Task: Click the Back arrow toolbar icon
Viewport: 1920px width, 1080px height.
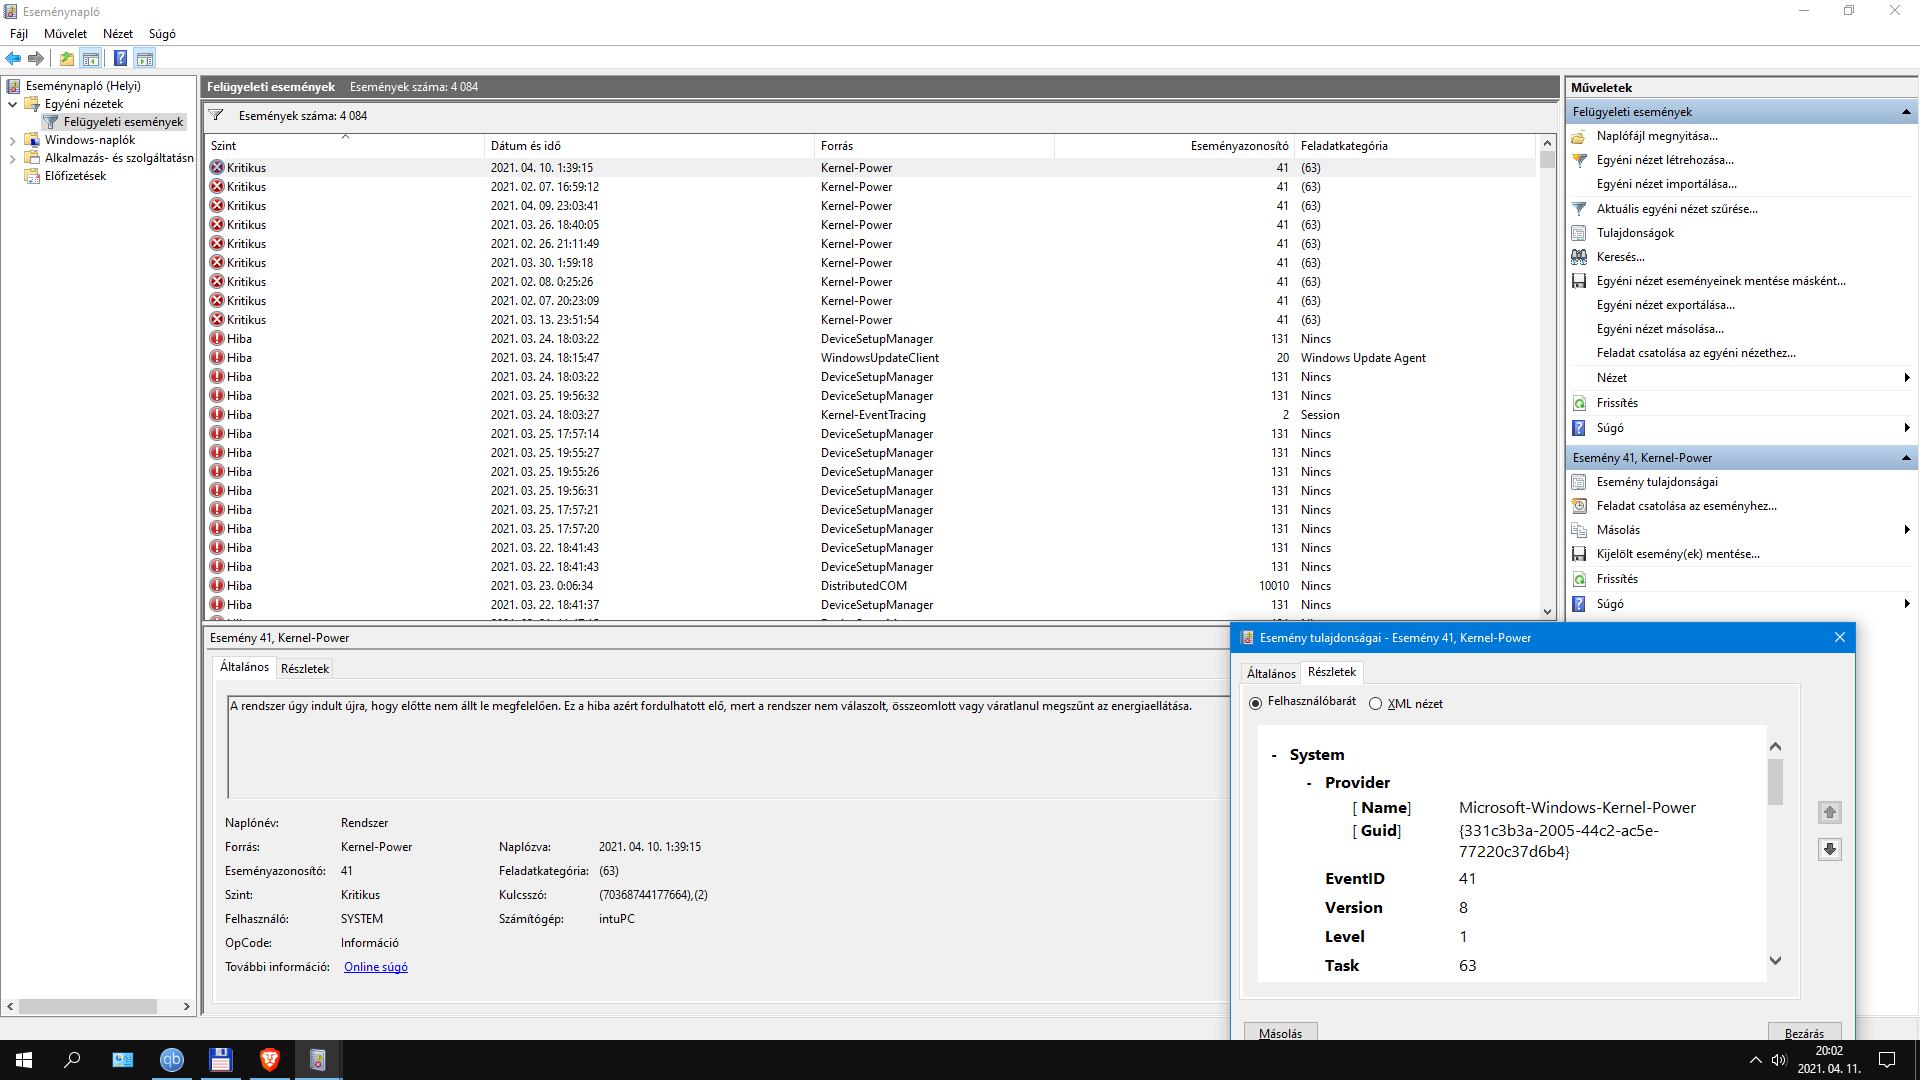Action: pos(13,58)
